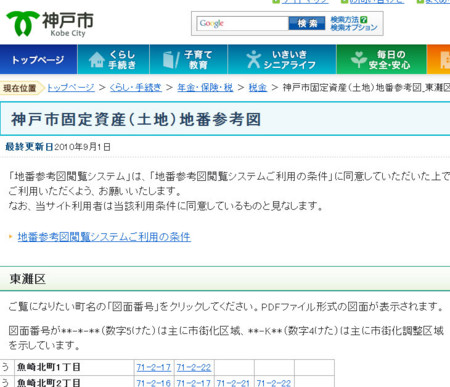
Task: Open map 71-2-16 for 魚崎北町2丁目
Action: point(154,383)
